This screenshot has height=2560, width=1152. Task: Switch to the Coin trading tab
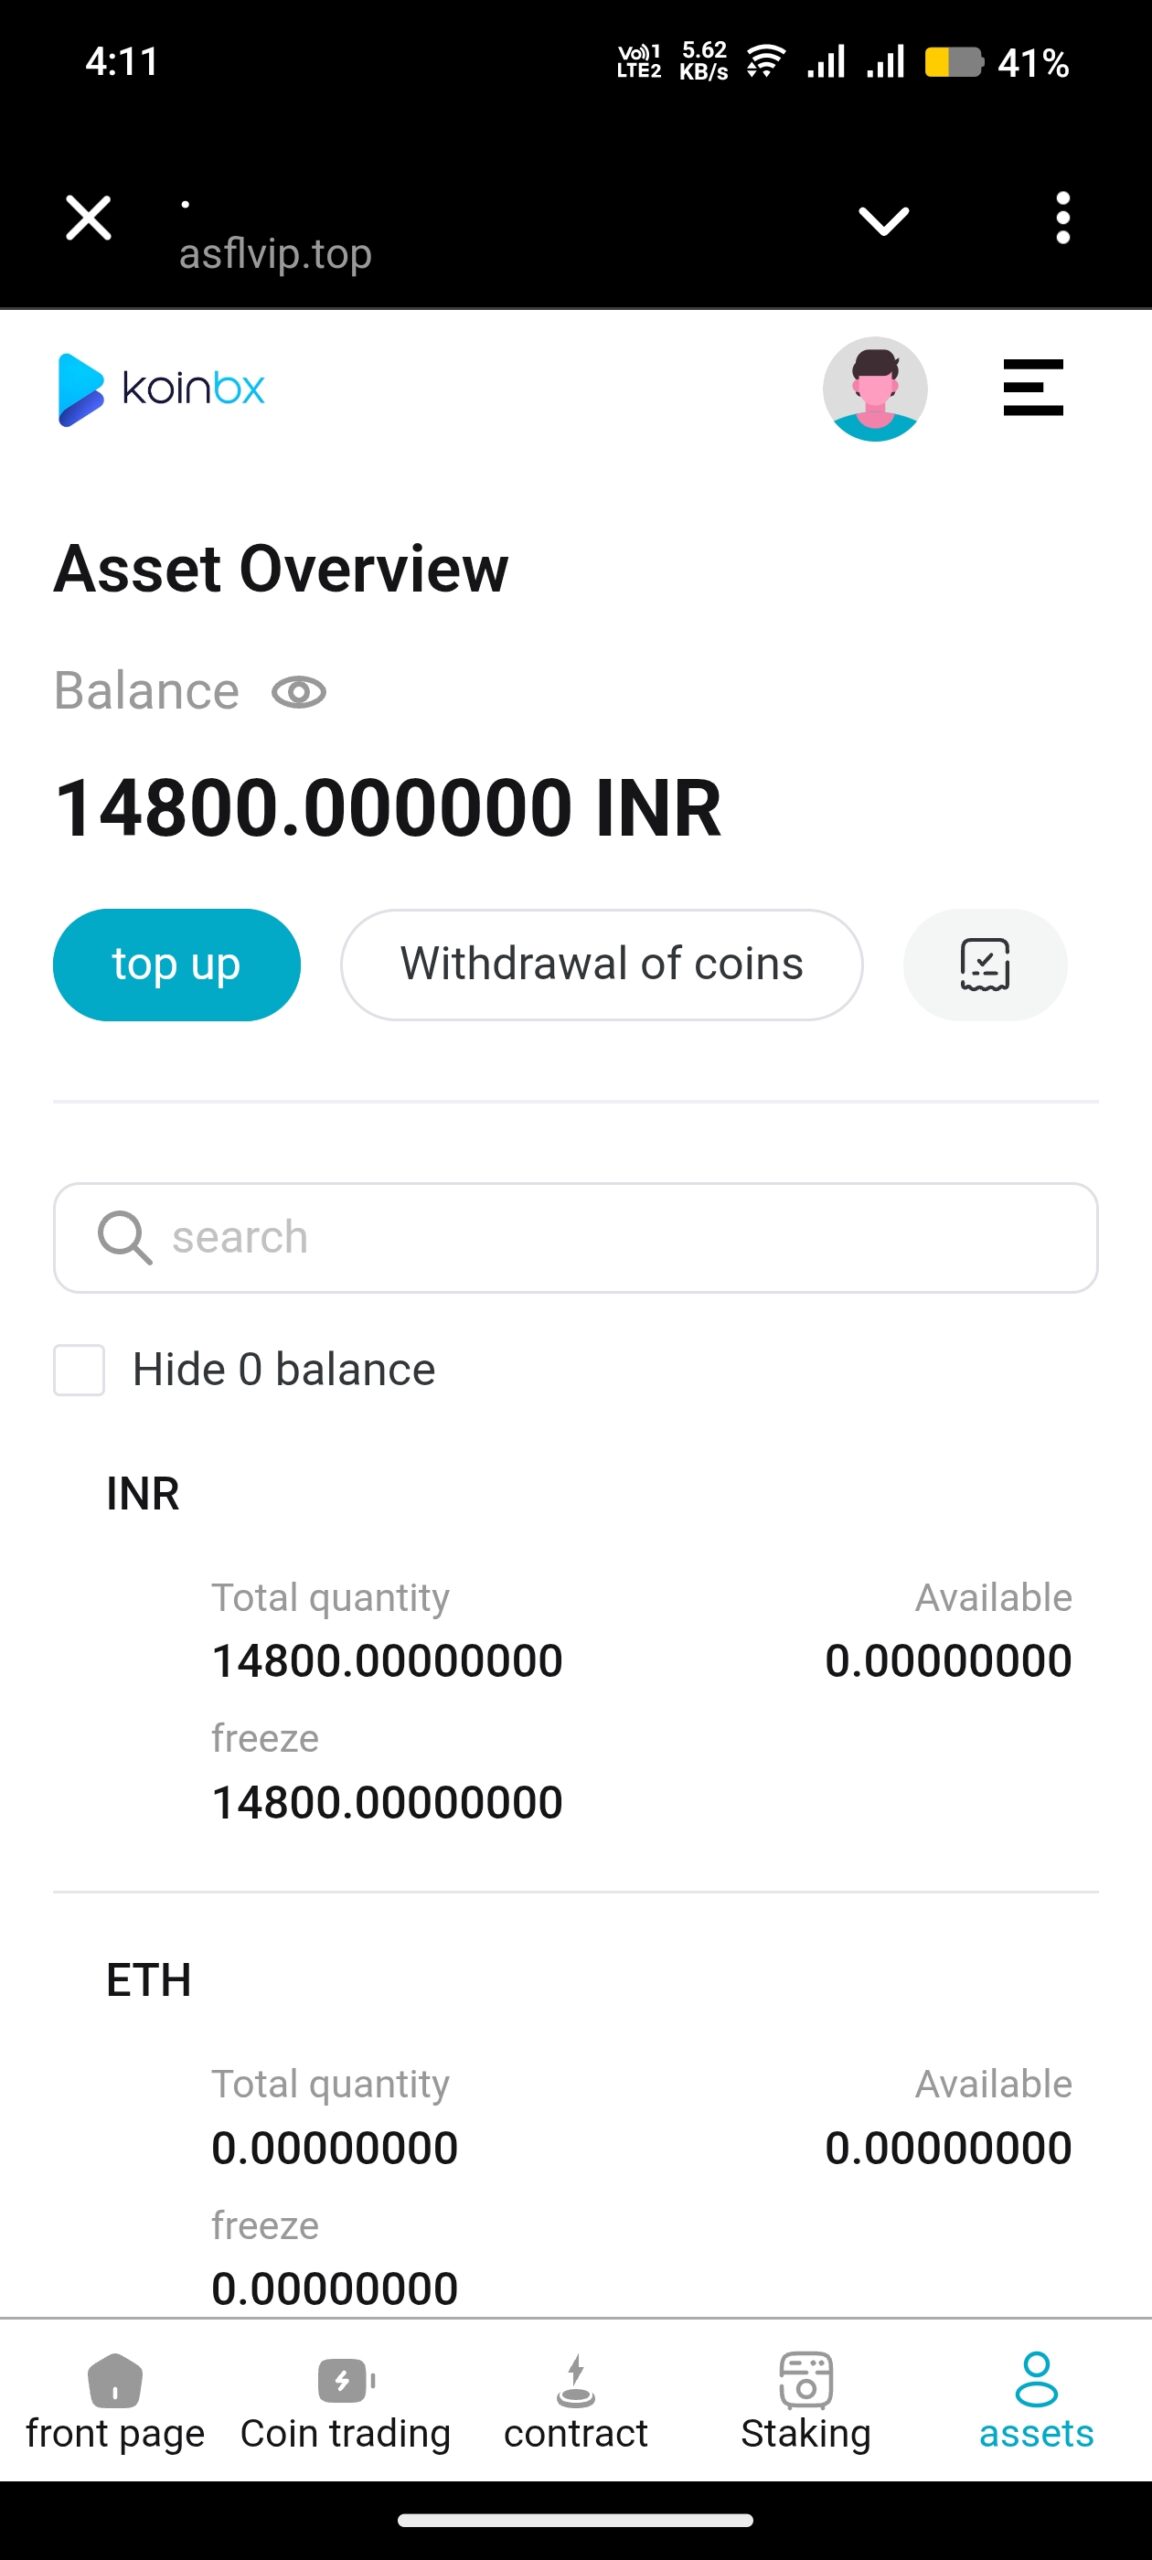345,2402
